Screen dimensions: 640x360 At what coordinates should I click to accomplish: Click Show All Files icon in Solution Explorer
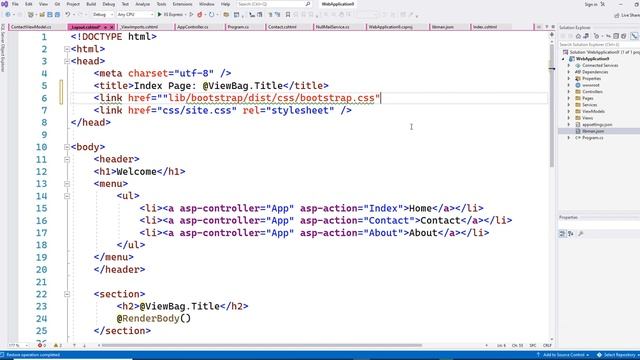[x=624, y=36]
